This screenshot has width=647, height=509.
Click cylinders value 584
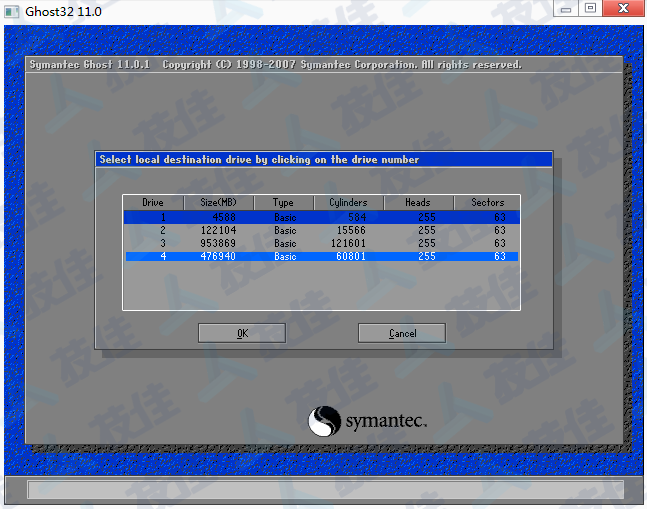point(357,217)
